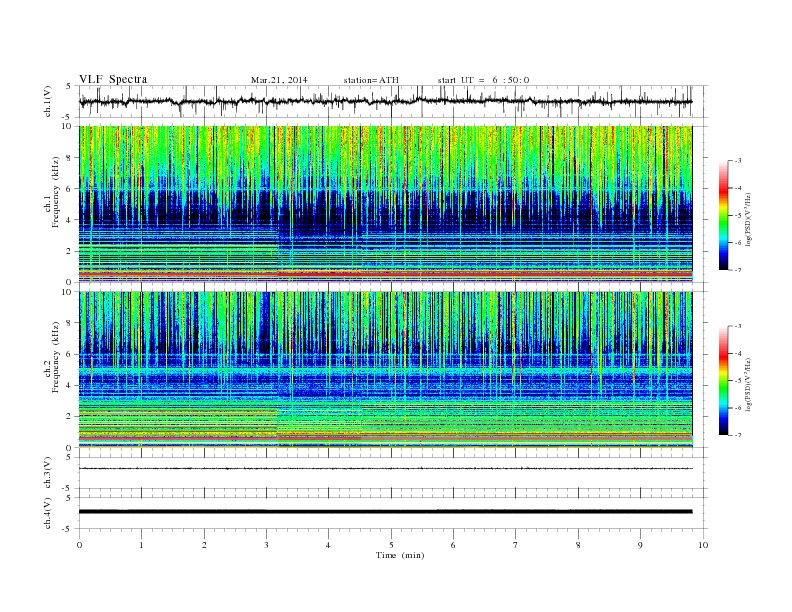Click the "ch.3(V)" axis label
Screen dimensions: 792x612
(x=48, y=473)
